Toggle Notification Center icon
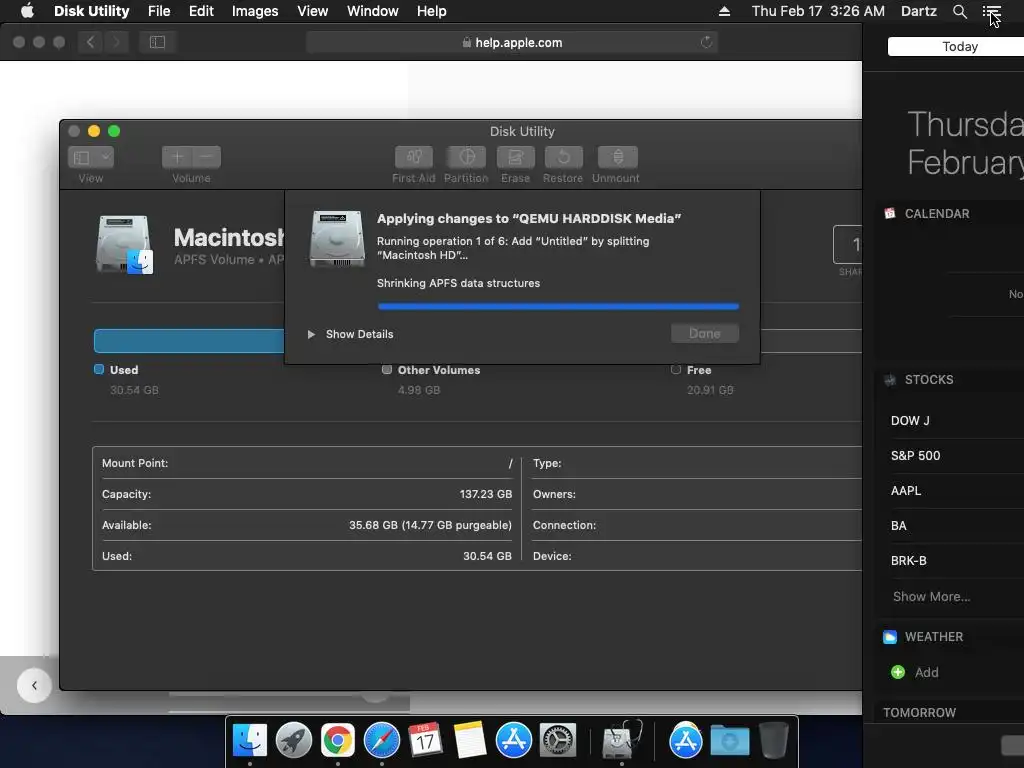1024x768 pixels. tap(991, 11)
